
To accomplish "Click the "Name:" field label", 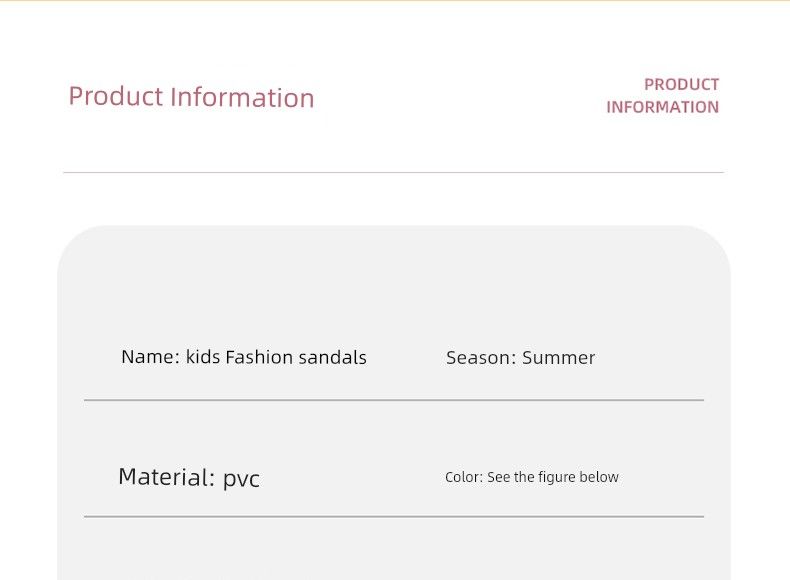I will tap(150, 357).
